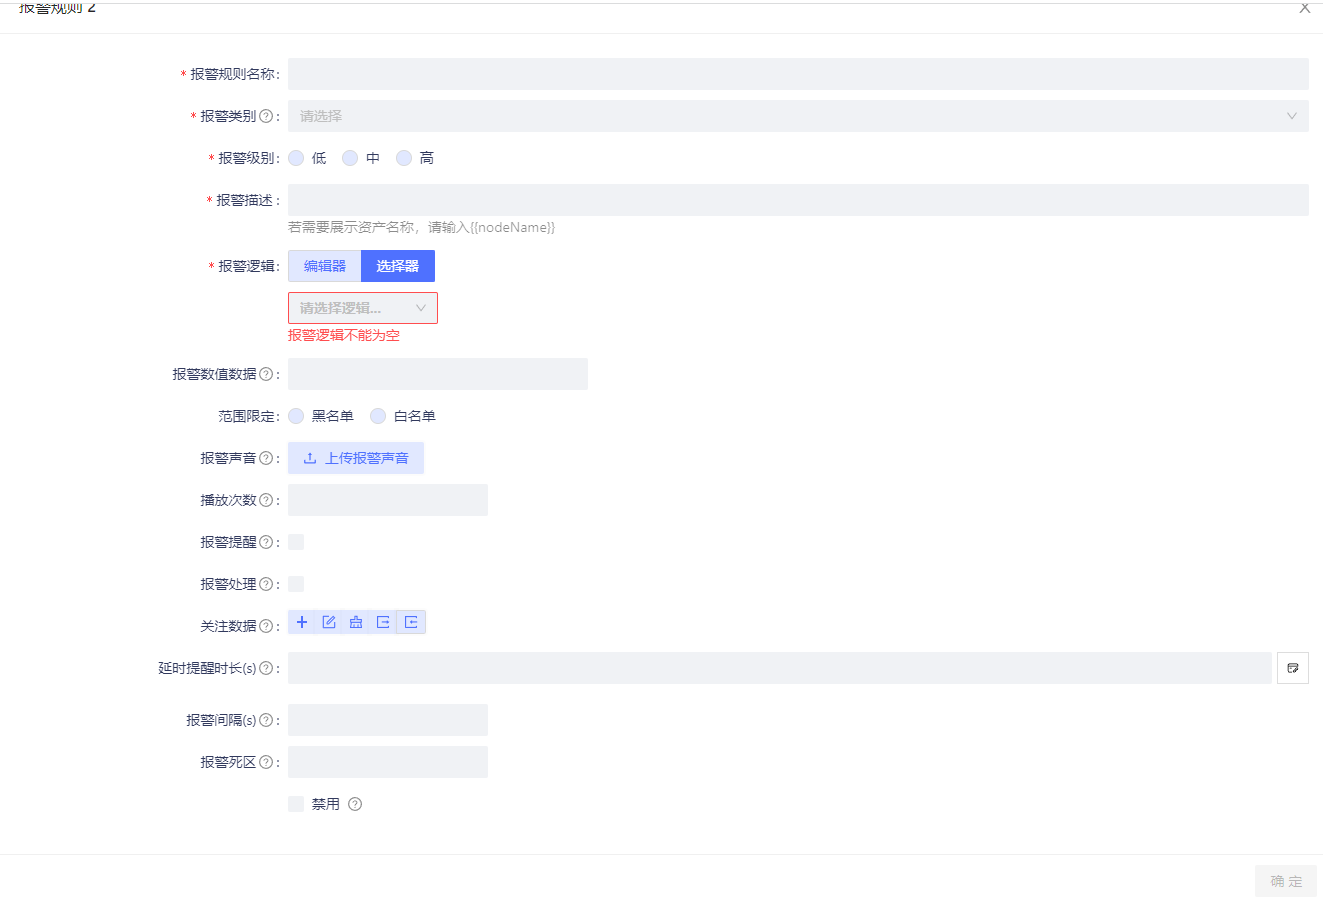Close the 报警规则 dialog
Image resolution: width=1323 pixels, height=903 pixels.
(1305, 8)
